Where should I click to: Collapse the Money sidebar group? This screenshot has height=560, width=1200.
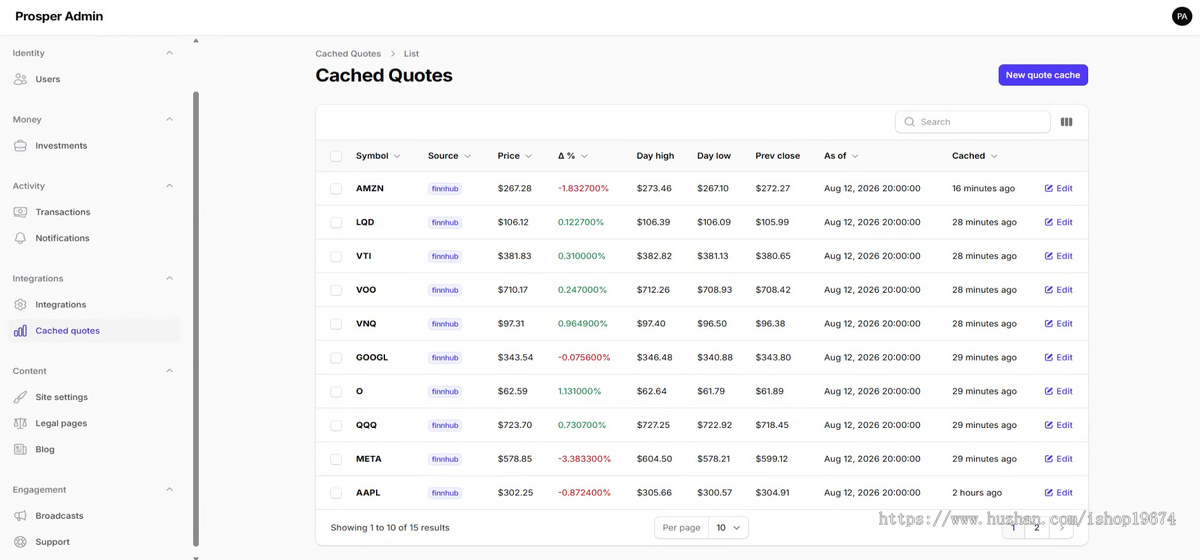coord(169,120)
